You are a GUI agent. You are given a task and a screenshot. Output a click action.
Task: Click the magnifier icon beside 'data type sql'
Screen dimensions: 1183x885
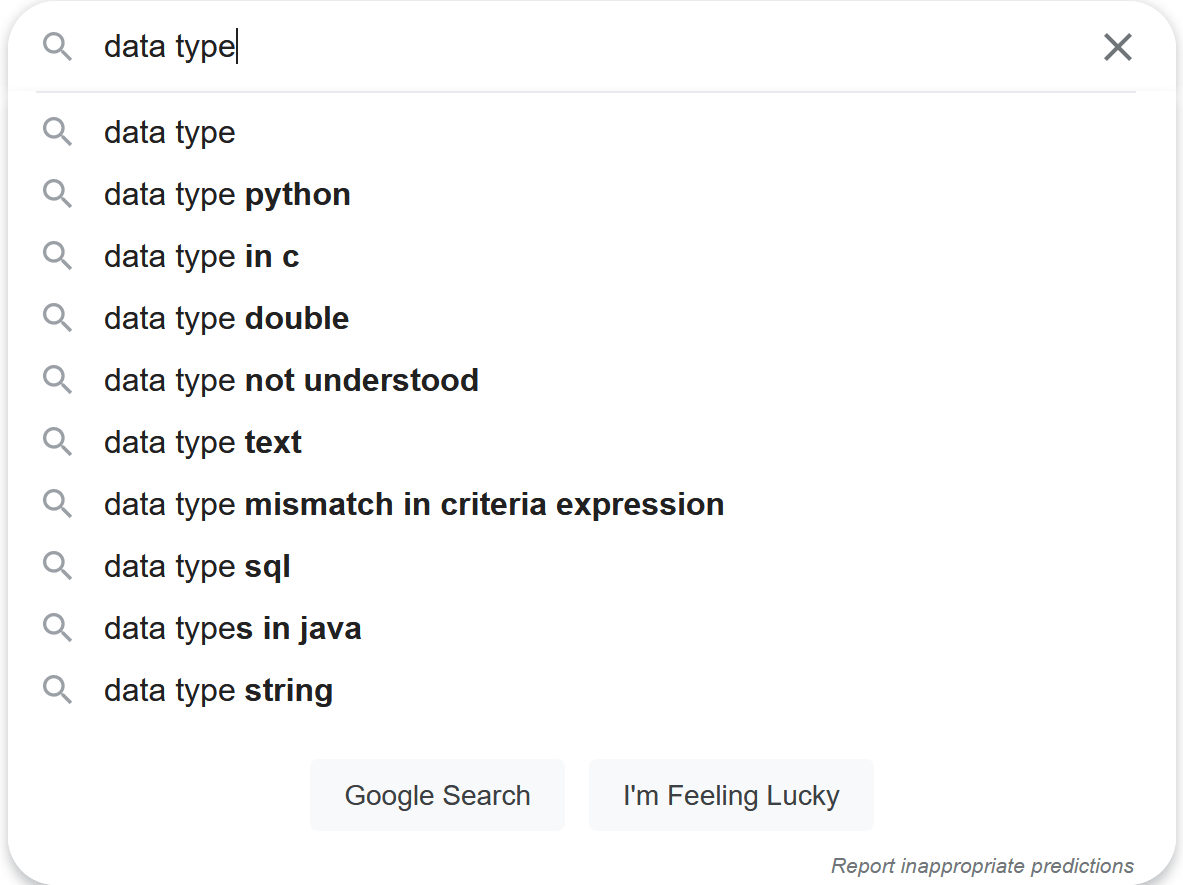click(x=57, y=566)
